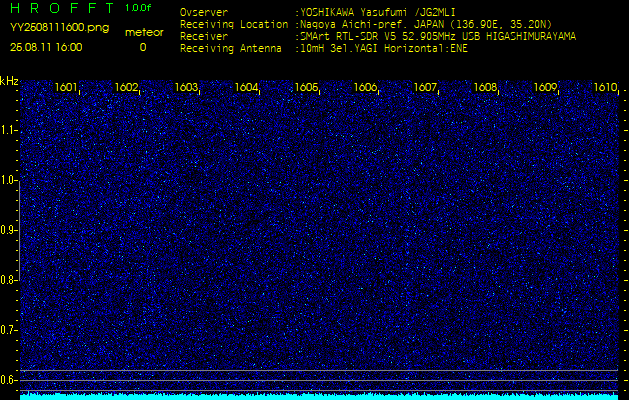Select the version label 1.0.0f
The height and width of the screenshot is (400, 629).
click(138, 8)
